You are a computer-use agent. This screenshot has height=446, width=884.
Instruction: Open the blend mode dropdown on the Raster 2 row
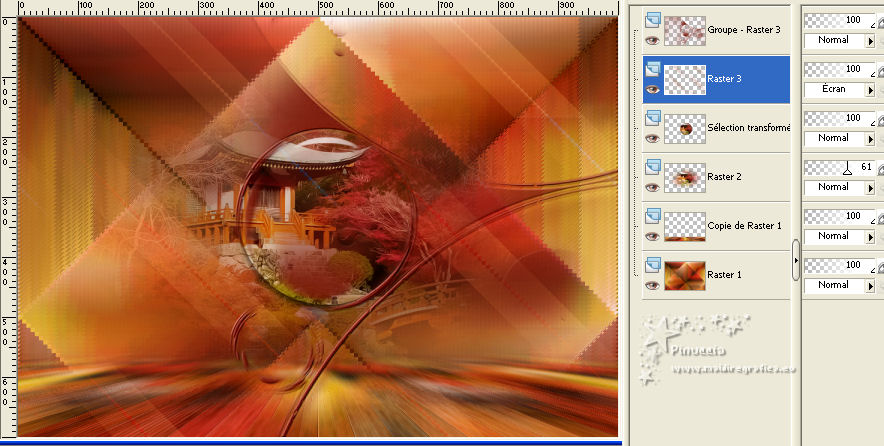839,188
